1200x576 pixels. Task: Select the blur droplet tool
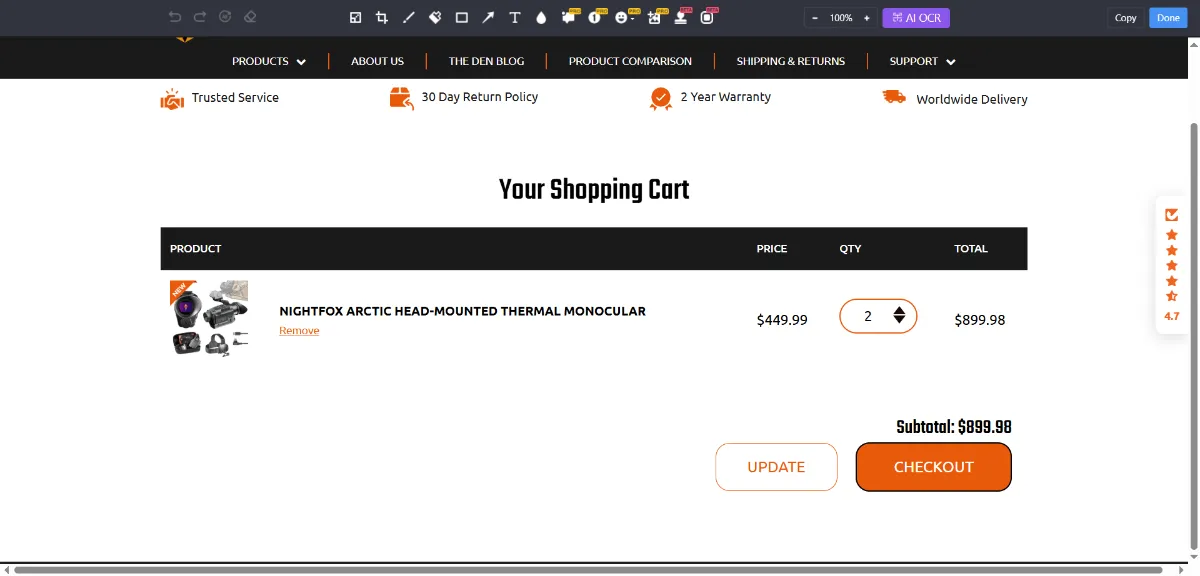pyautogui.click(x=541, y=17)
